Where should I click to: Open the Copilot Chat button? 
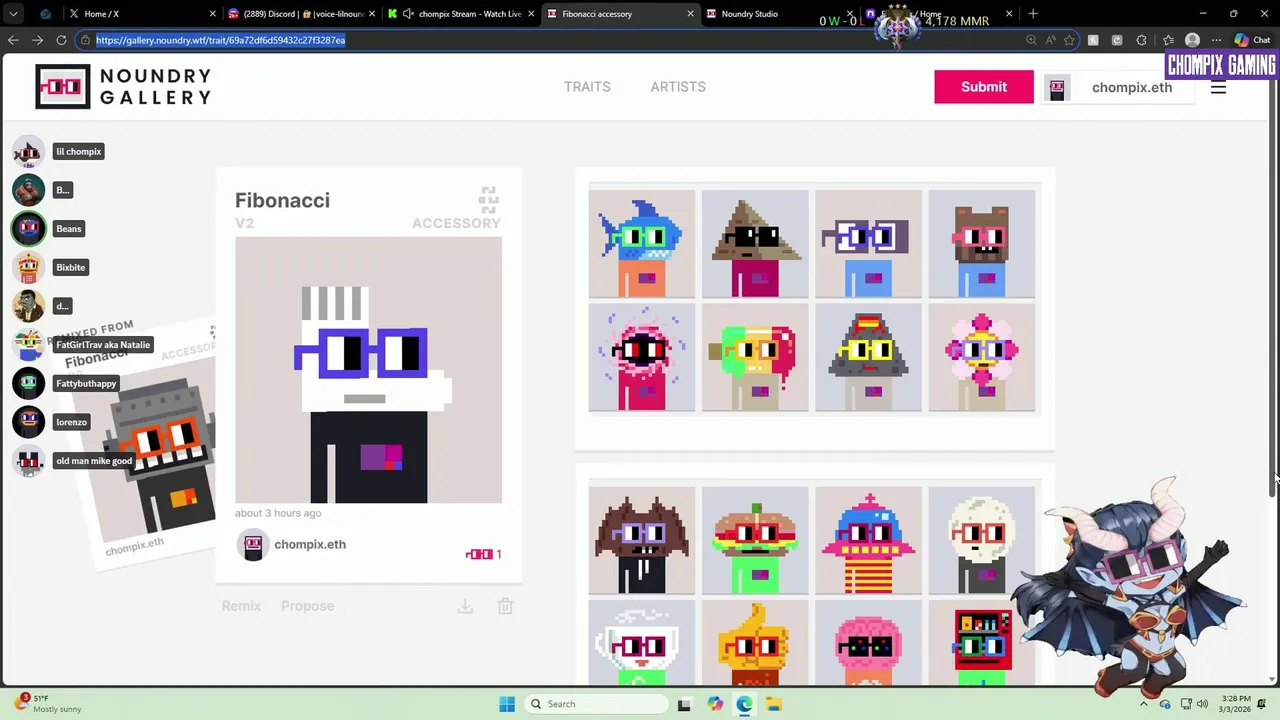pos(1252,40)
